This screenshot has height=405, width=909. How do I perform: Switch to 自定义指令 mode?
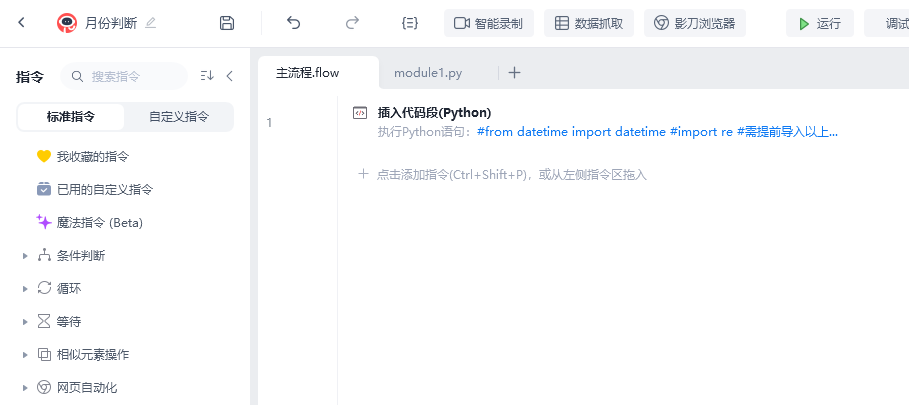[179, 117]
